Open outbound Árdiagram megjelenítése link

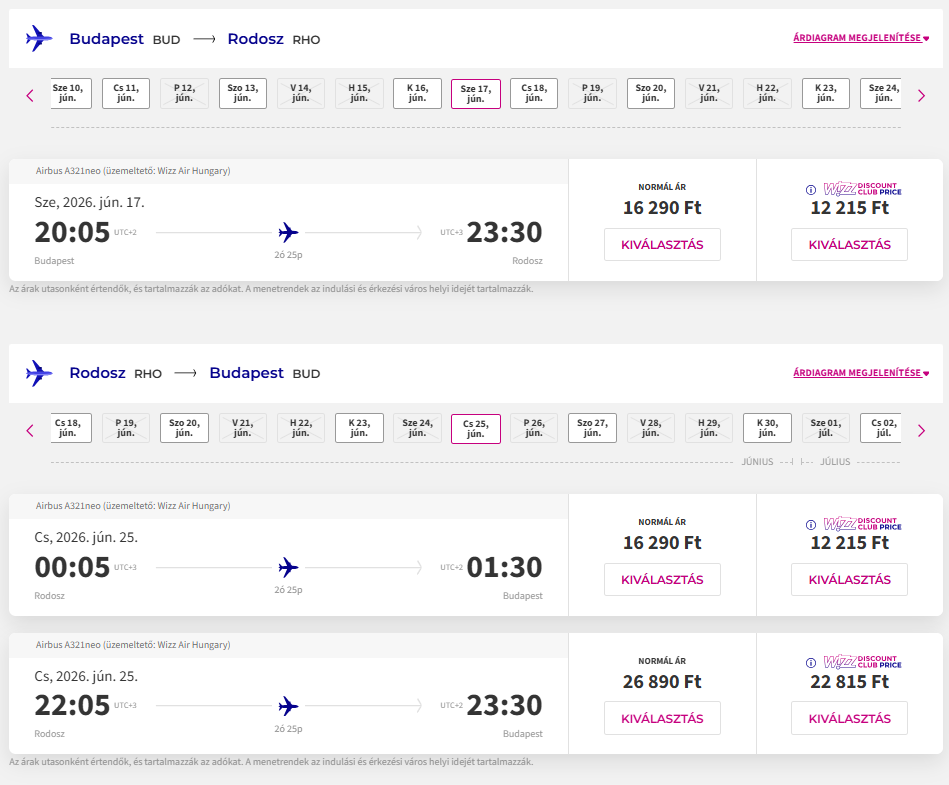pyautogui.click(x=860, y=39)
